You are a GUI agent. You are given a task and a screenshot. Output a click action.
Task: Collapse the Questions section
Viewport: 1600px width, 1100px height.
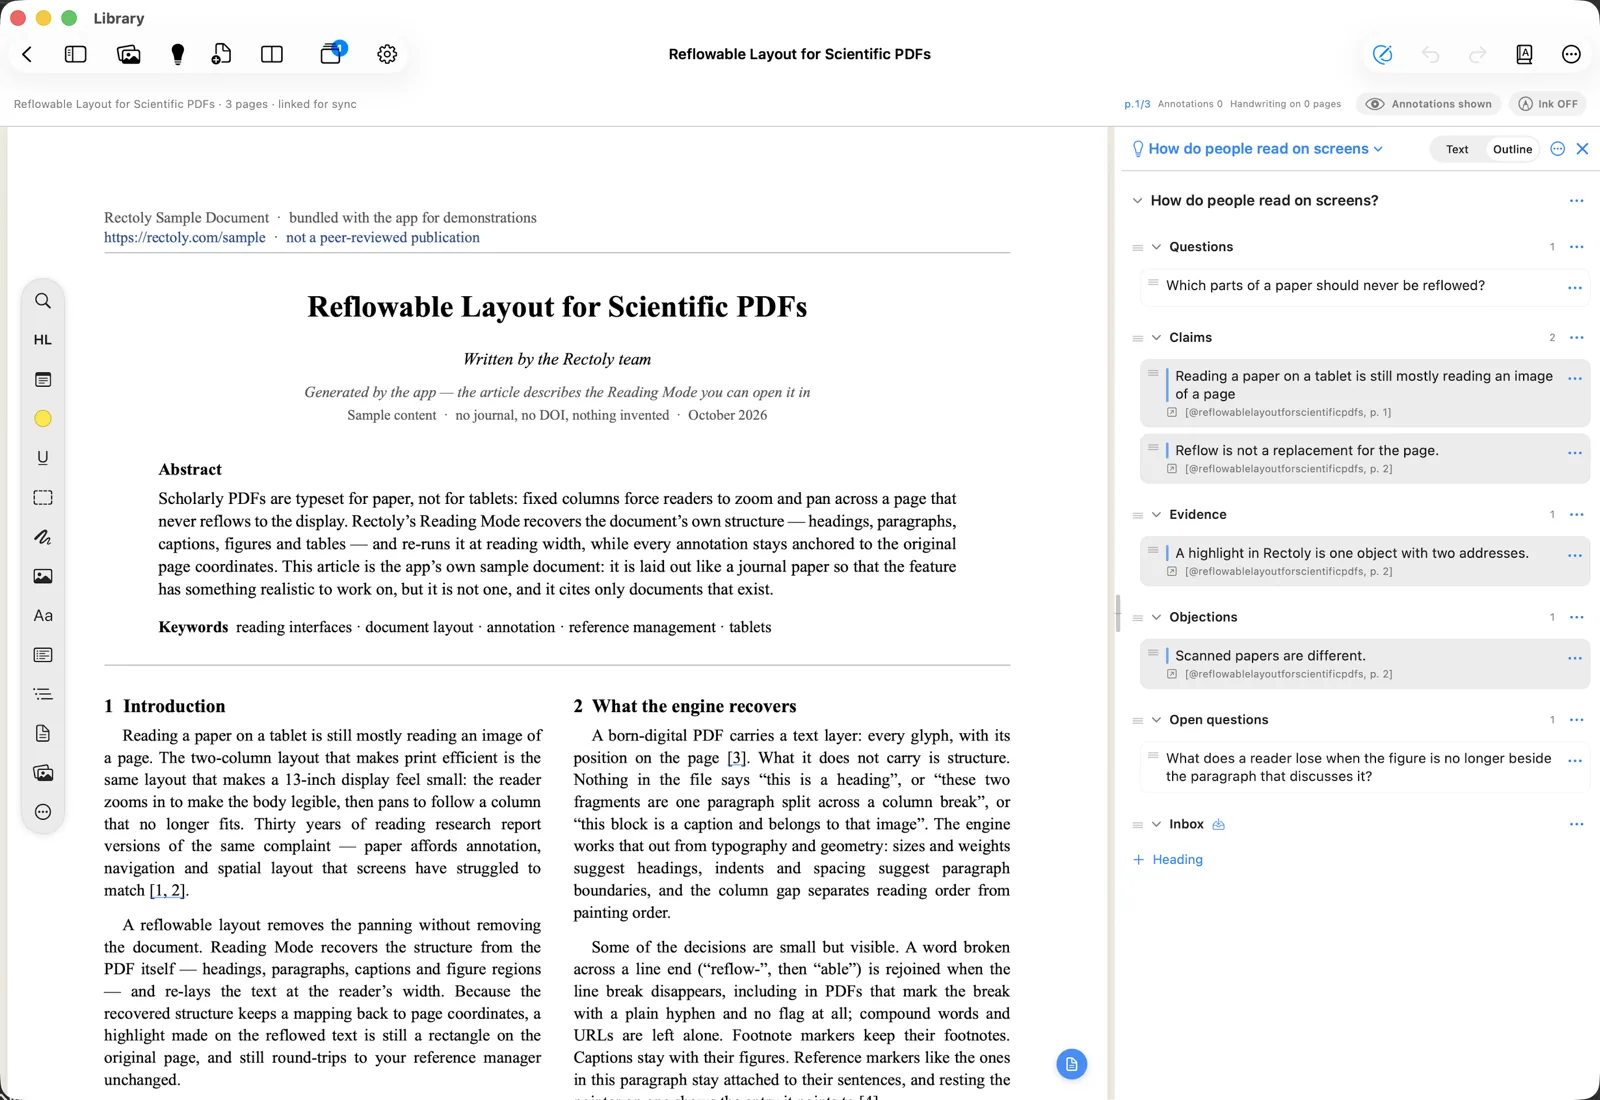coord(1156,247)
